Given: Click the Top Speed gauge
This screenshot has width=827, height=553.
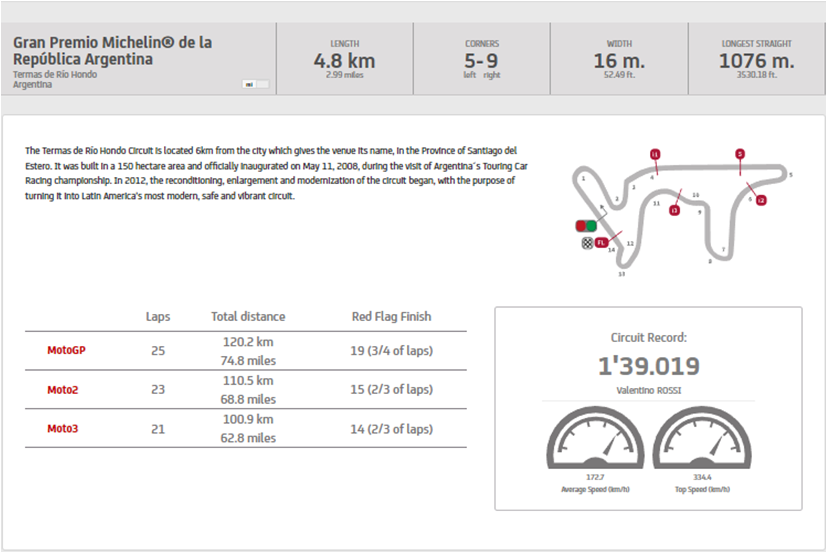Looking at the screenshot, I should click(x=703, y=437).
